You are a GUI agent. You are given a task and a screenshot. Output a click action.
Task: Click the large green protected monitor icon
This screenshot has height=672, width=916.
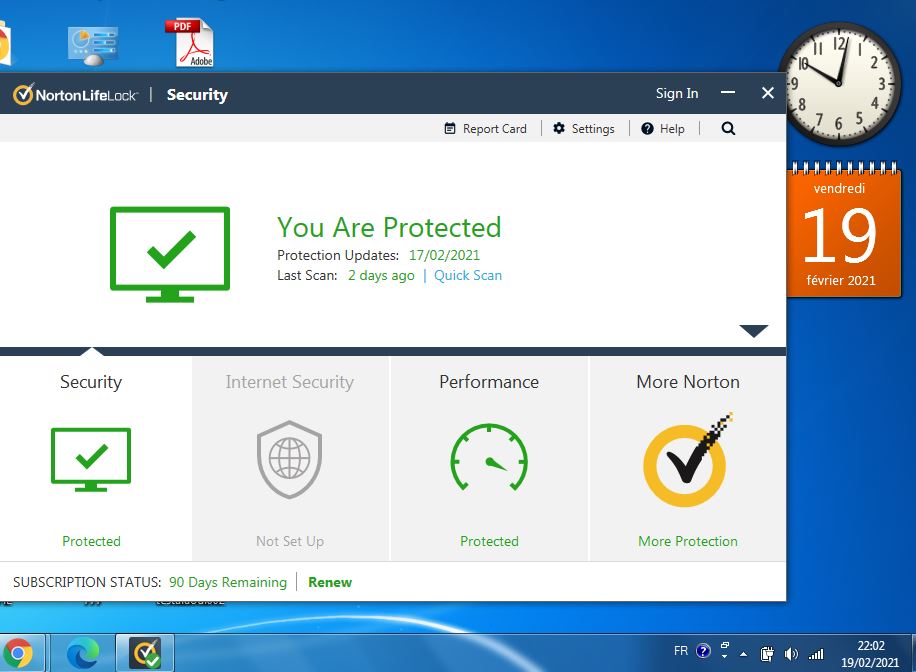click(170, 254)
